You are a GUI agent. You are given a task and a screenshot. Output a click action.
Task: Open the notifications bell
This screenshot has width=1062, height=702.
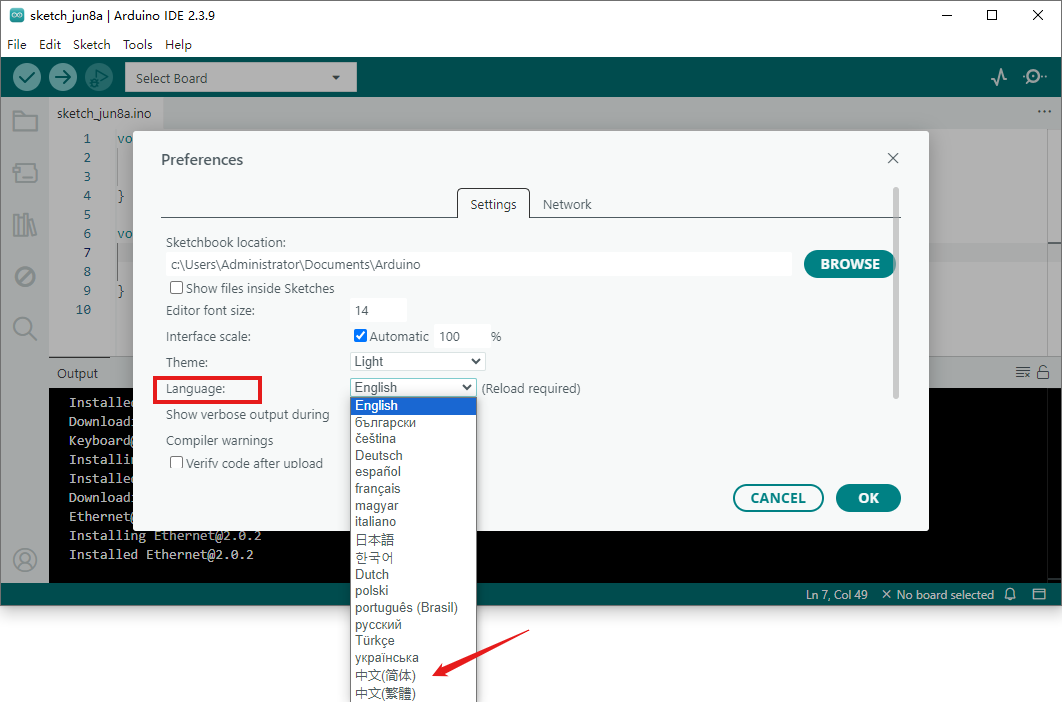1010,594
